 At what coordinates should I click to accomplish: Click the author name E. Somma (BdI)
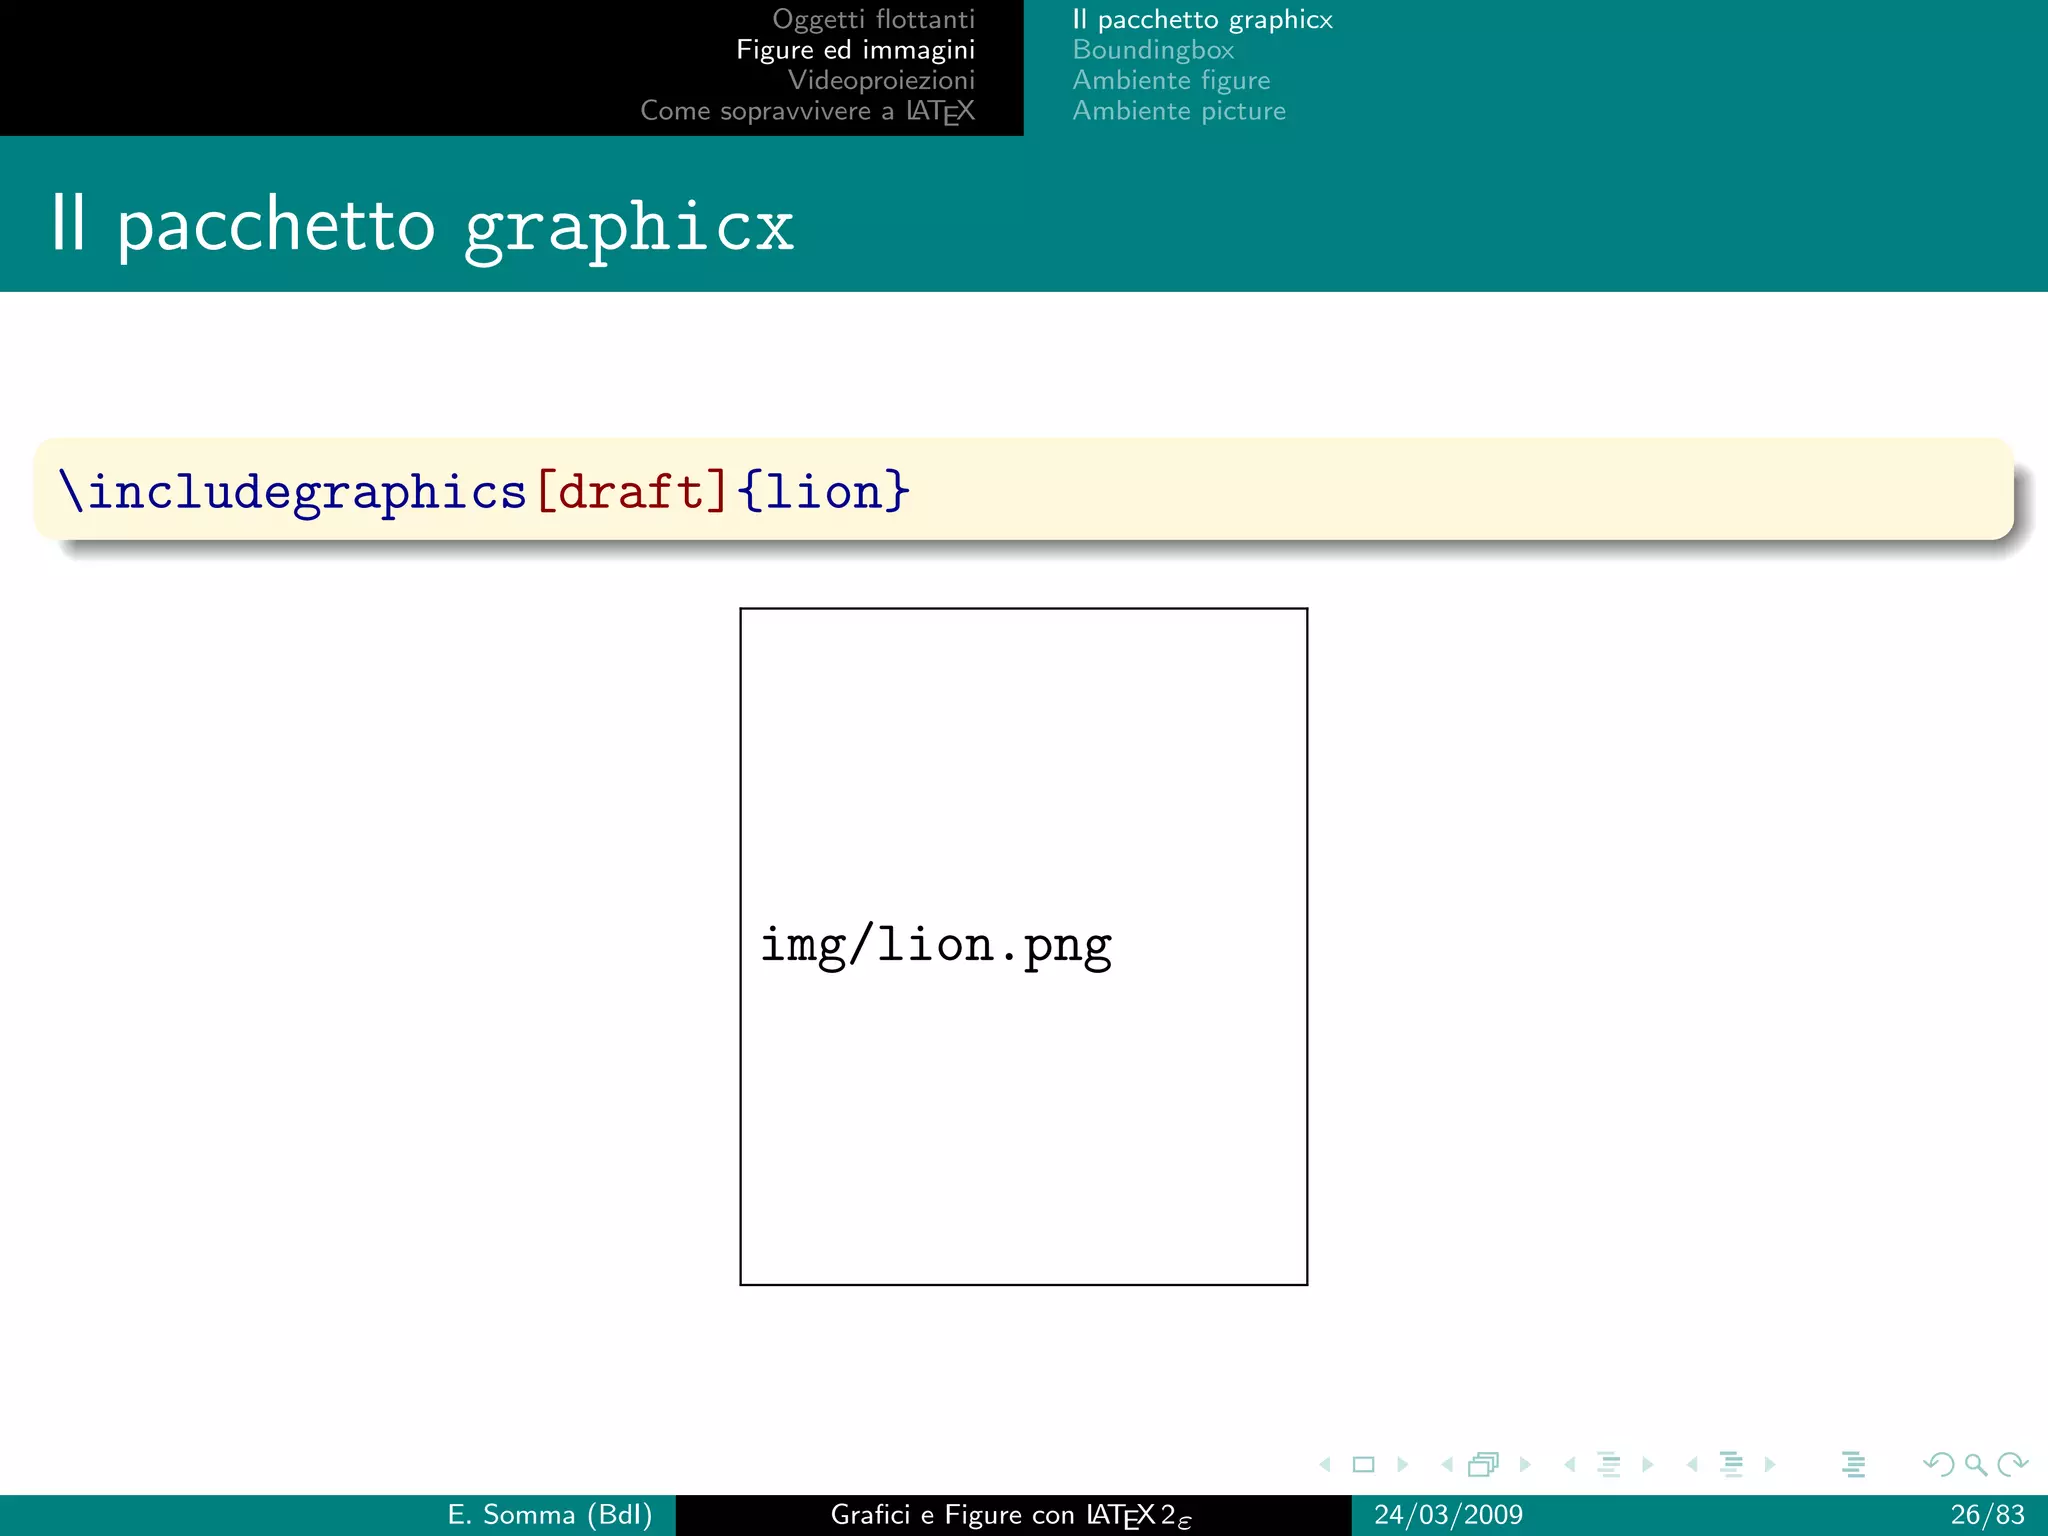(550, 1515)
